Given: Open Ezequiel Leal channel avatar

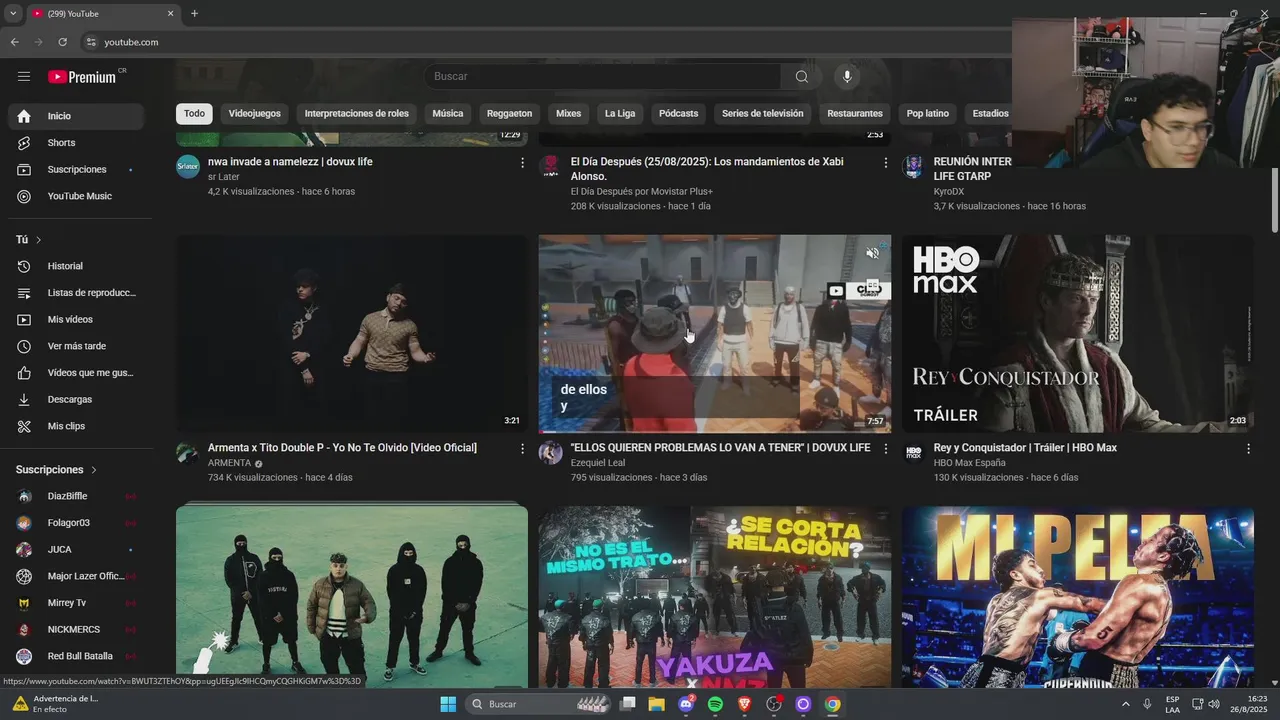Looking at the screenshot, I should click(550, 453).
